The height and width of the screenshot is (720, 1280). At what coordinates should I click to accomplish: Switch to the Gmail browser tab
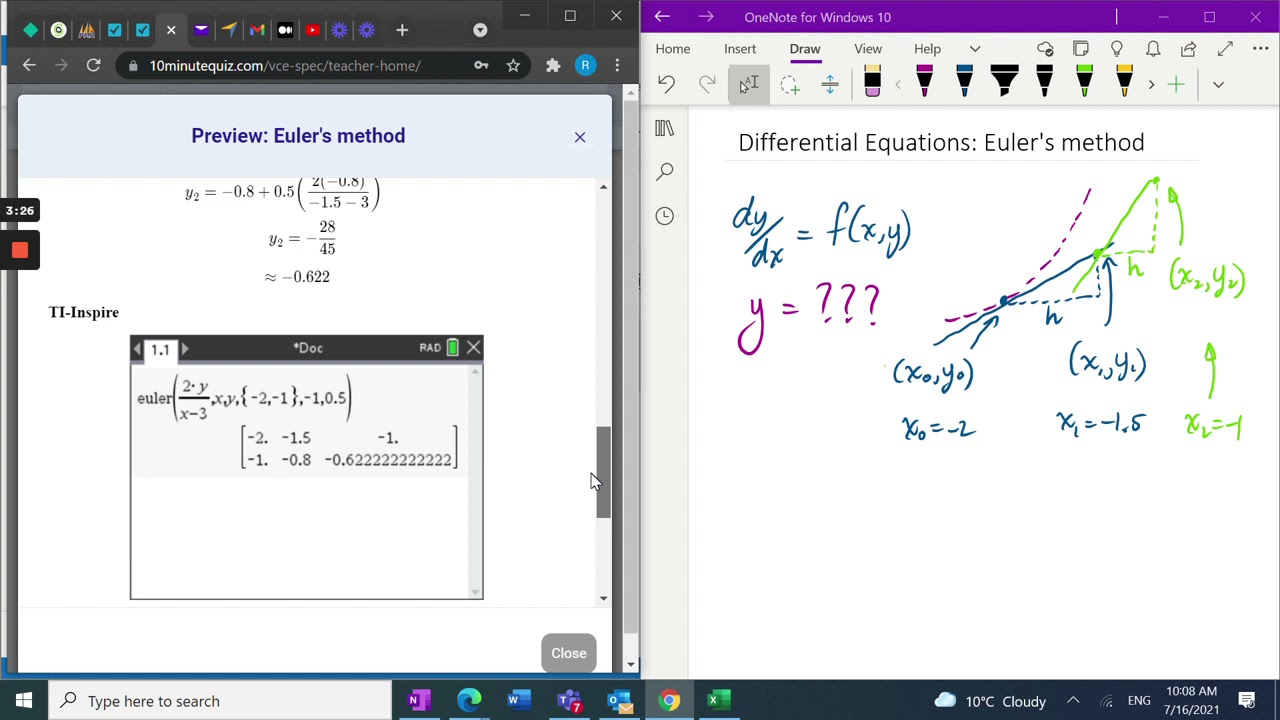pyautogui.click(x=257, y=30)
